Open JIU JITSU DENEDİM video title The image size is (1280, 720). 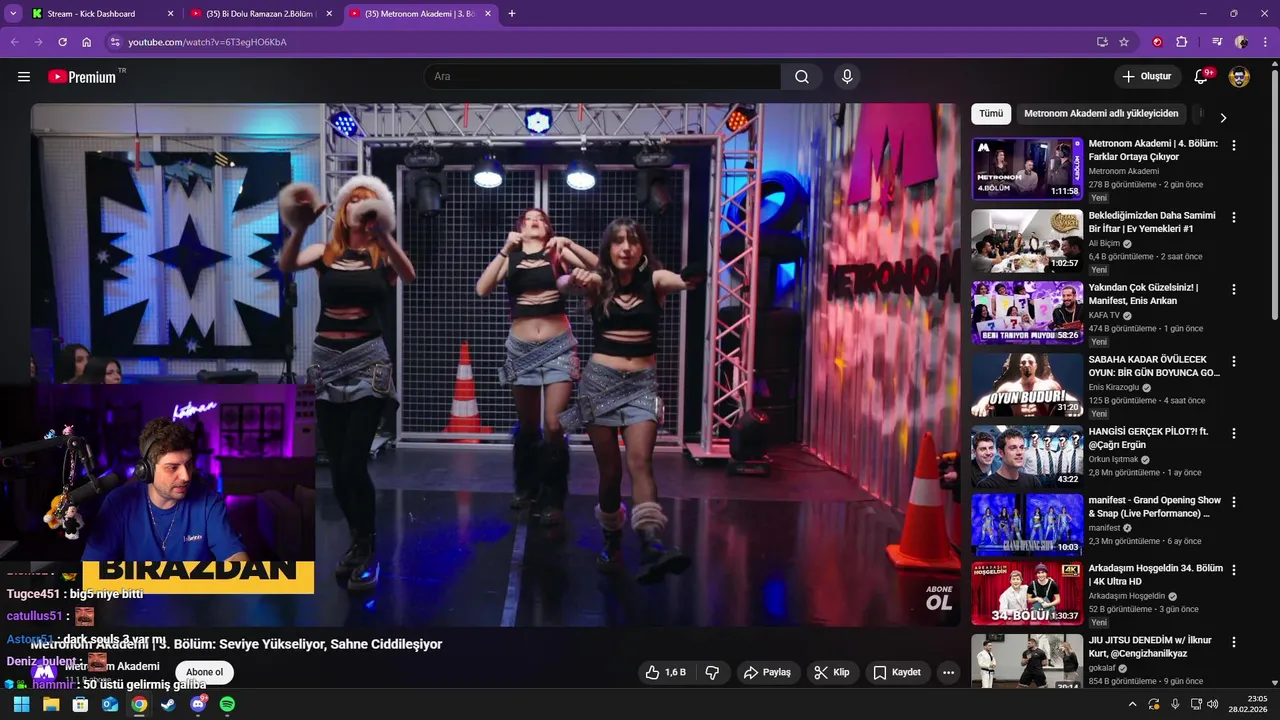(x=1151, y=647)
